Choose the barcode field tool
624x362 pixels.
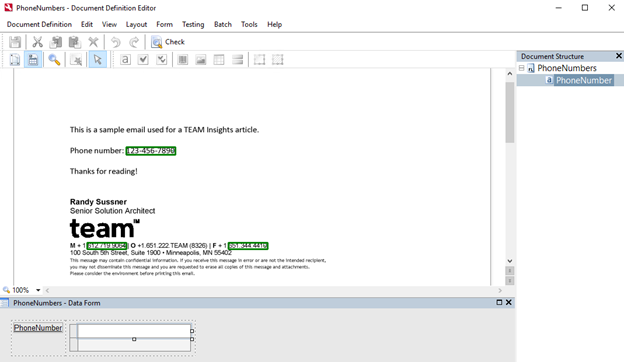pos(183,60)
